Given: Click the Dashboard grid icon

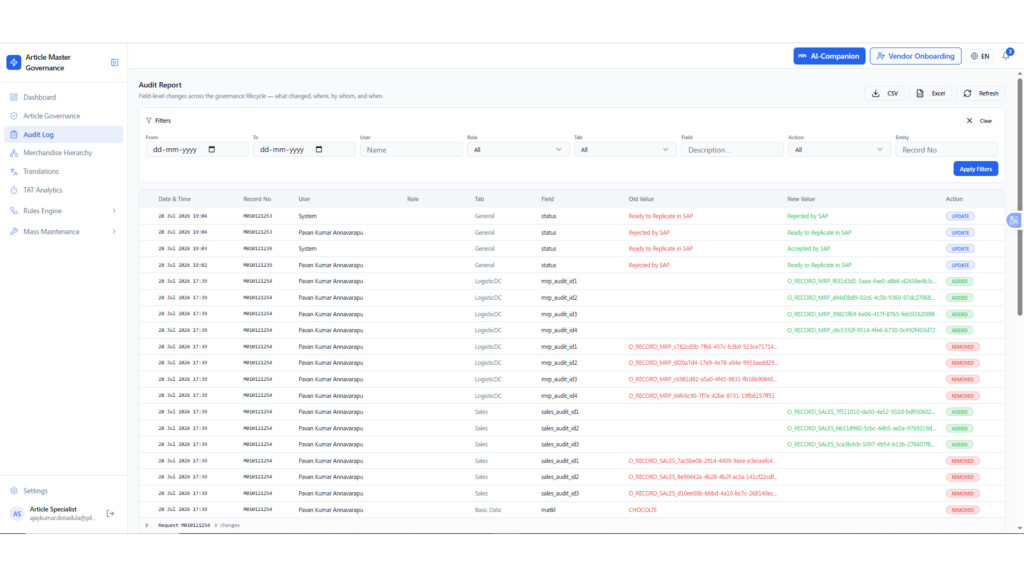Looking at the screenshot, I should point(14,97).
